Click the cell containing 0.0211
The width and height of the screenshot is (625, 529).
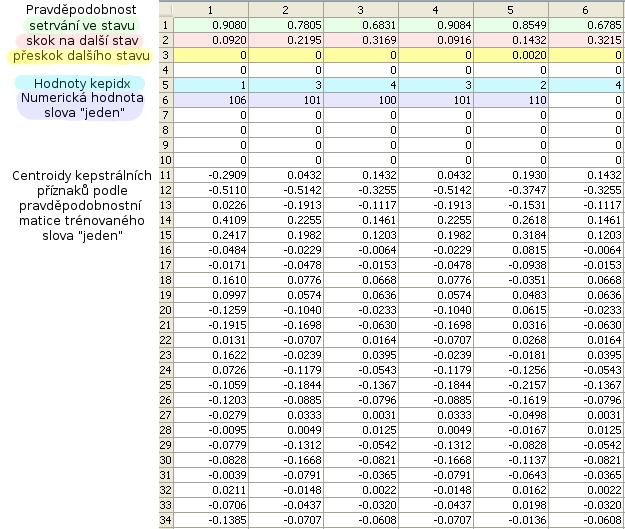(x=211, y=490)
